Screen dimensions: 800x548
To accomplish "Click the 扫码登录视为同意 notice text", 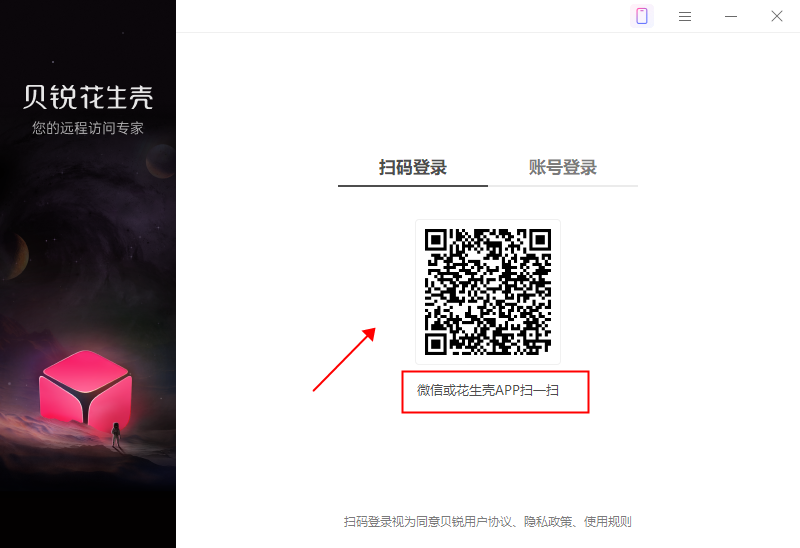I will [392, 521].
